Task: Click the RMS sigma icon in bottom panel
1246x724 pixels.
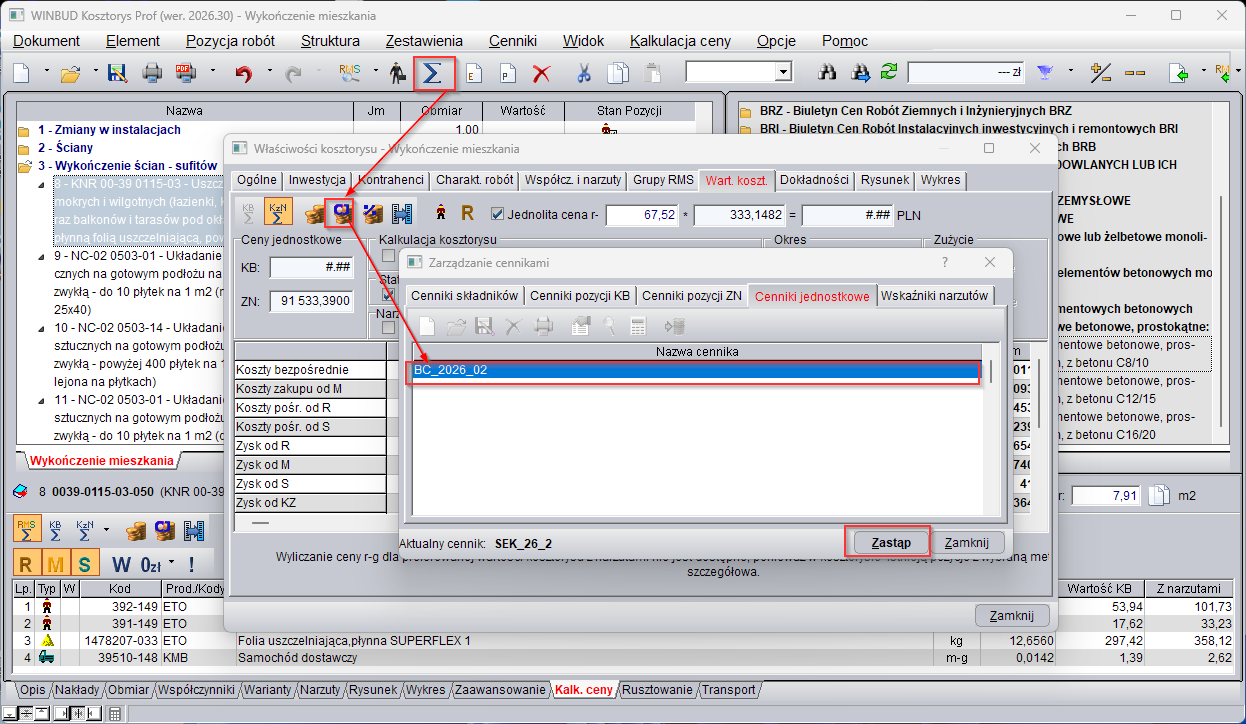Action: 27,529
